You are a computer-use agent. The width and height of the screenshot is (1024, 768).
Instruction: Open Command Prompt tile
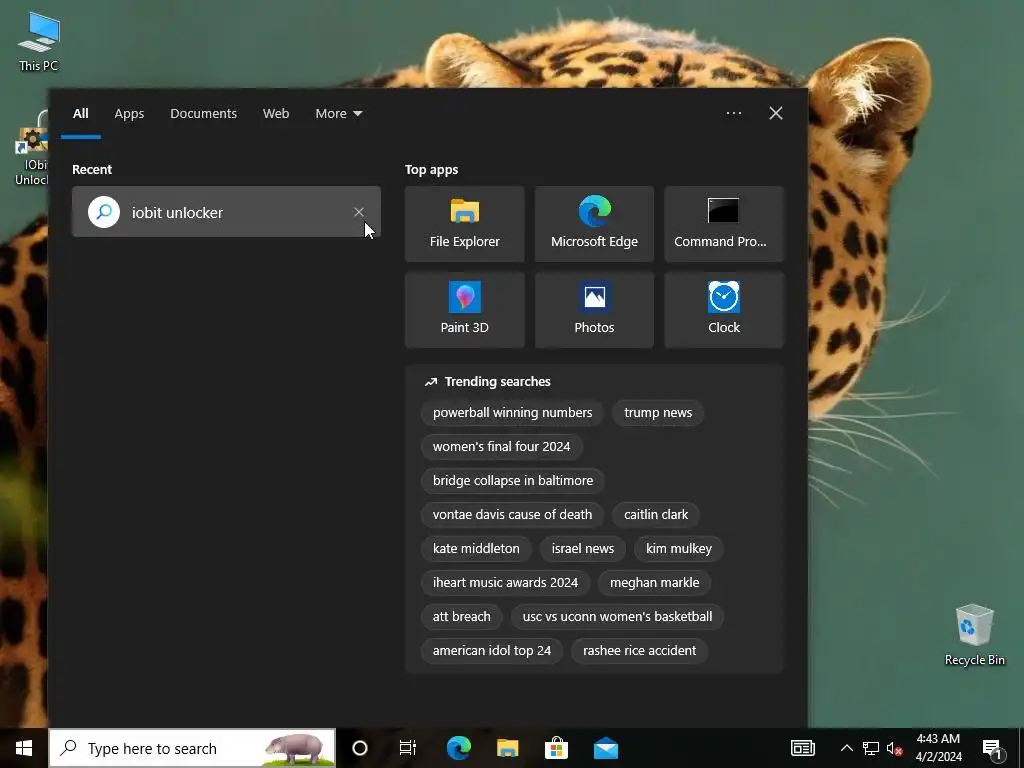click(x=724, y=224)
